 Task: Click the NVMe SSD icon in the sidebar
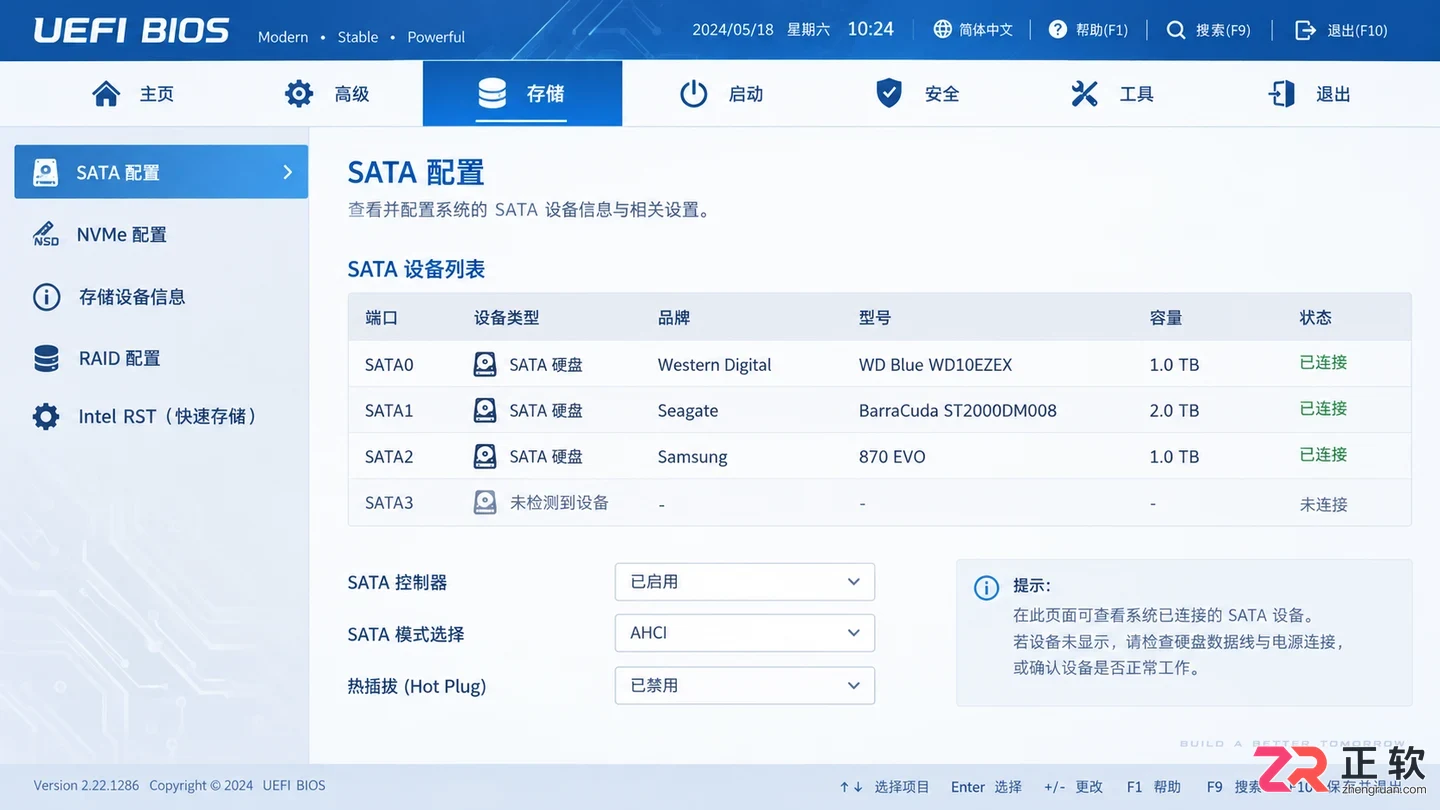coord(46,234)
